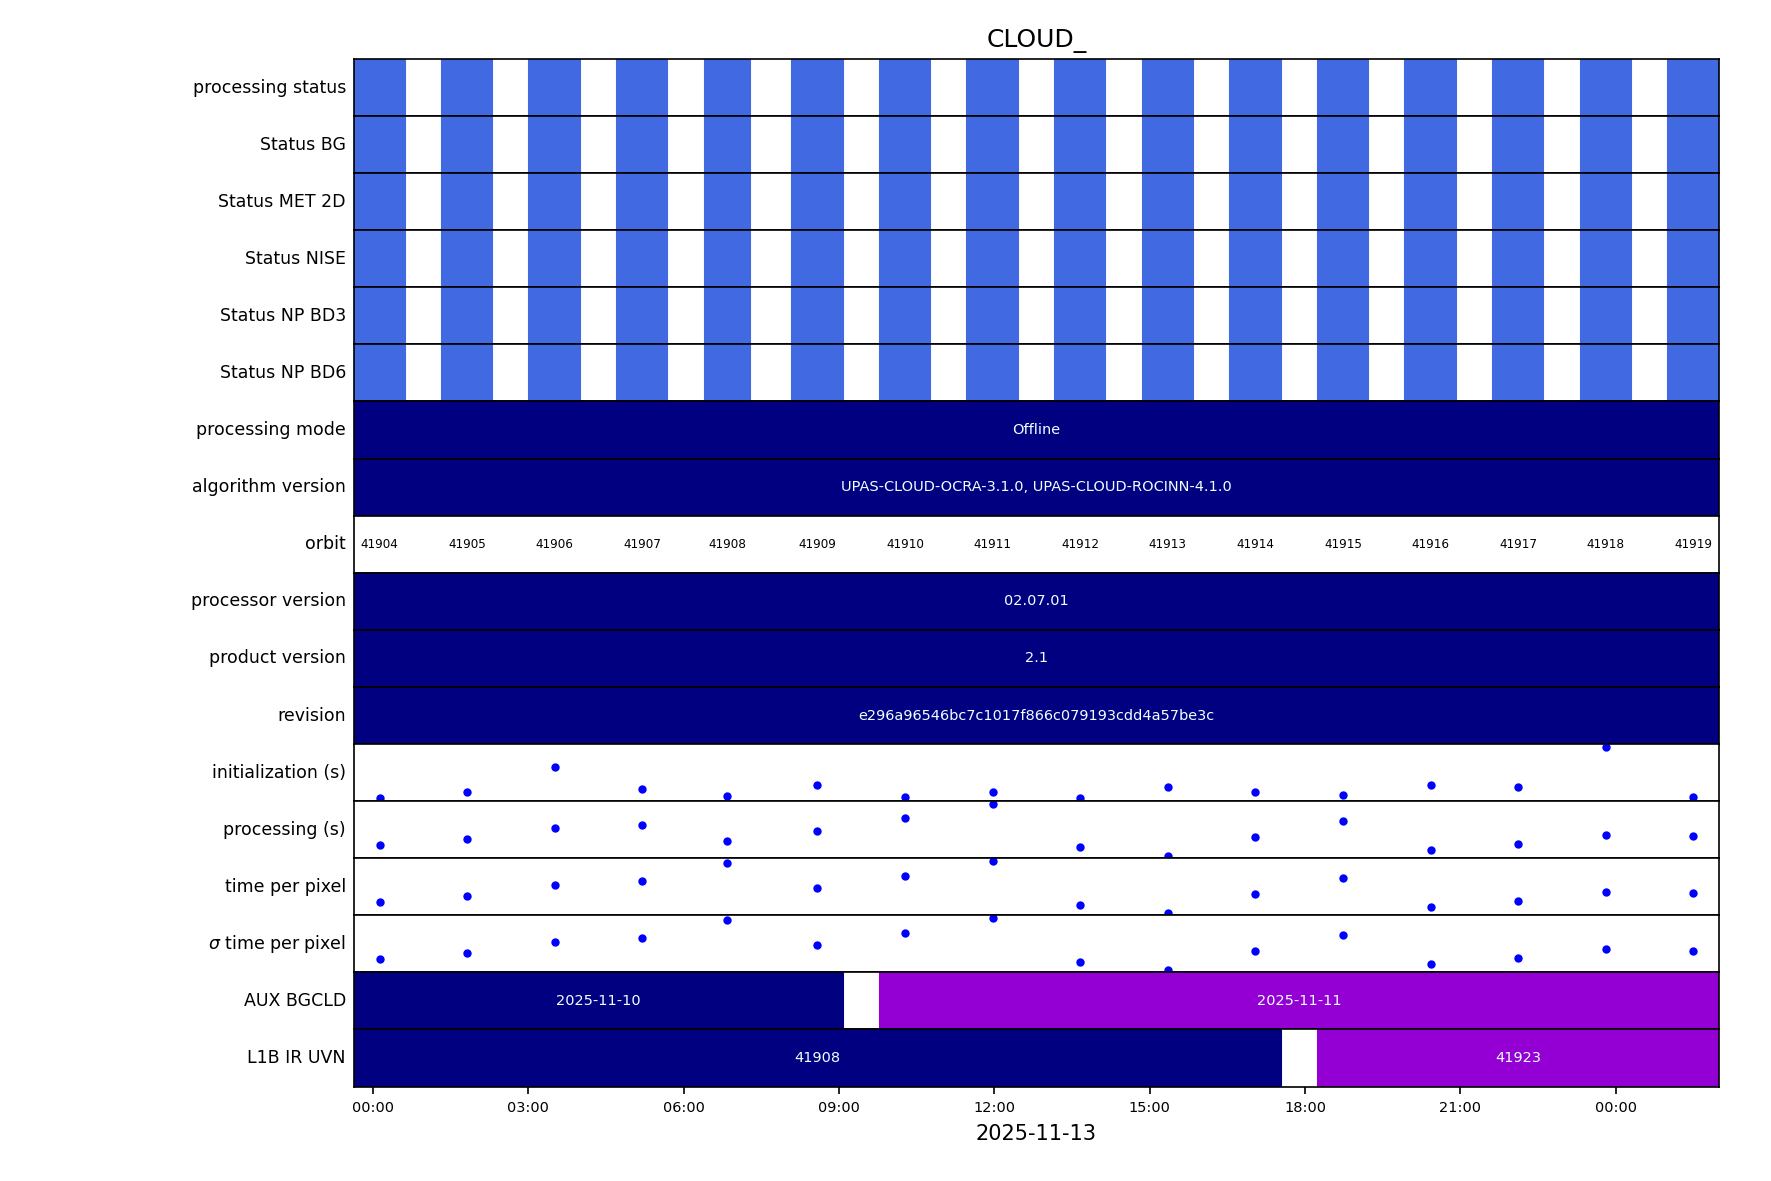Screen dimensions: 1771x1181
Task: Click the highest data point in initialization row
Action: (1606, 748)
